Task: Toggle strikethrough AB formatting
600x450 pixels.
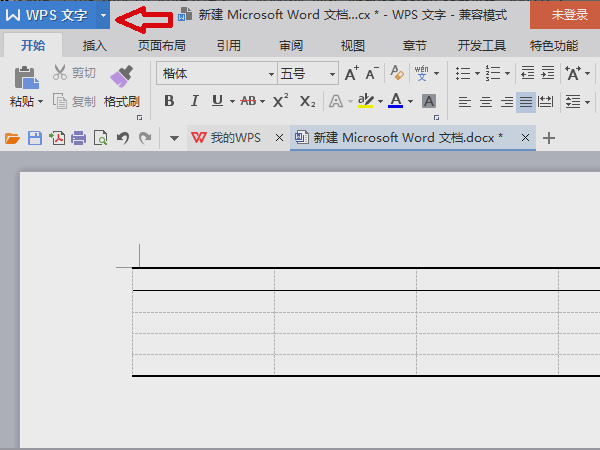Action: tap(248, 101)
